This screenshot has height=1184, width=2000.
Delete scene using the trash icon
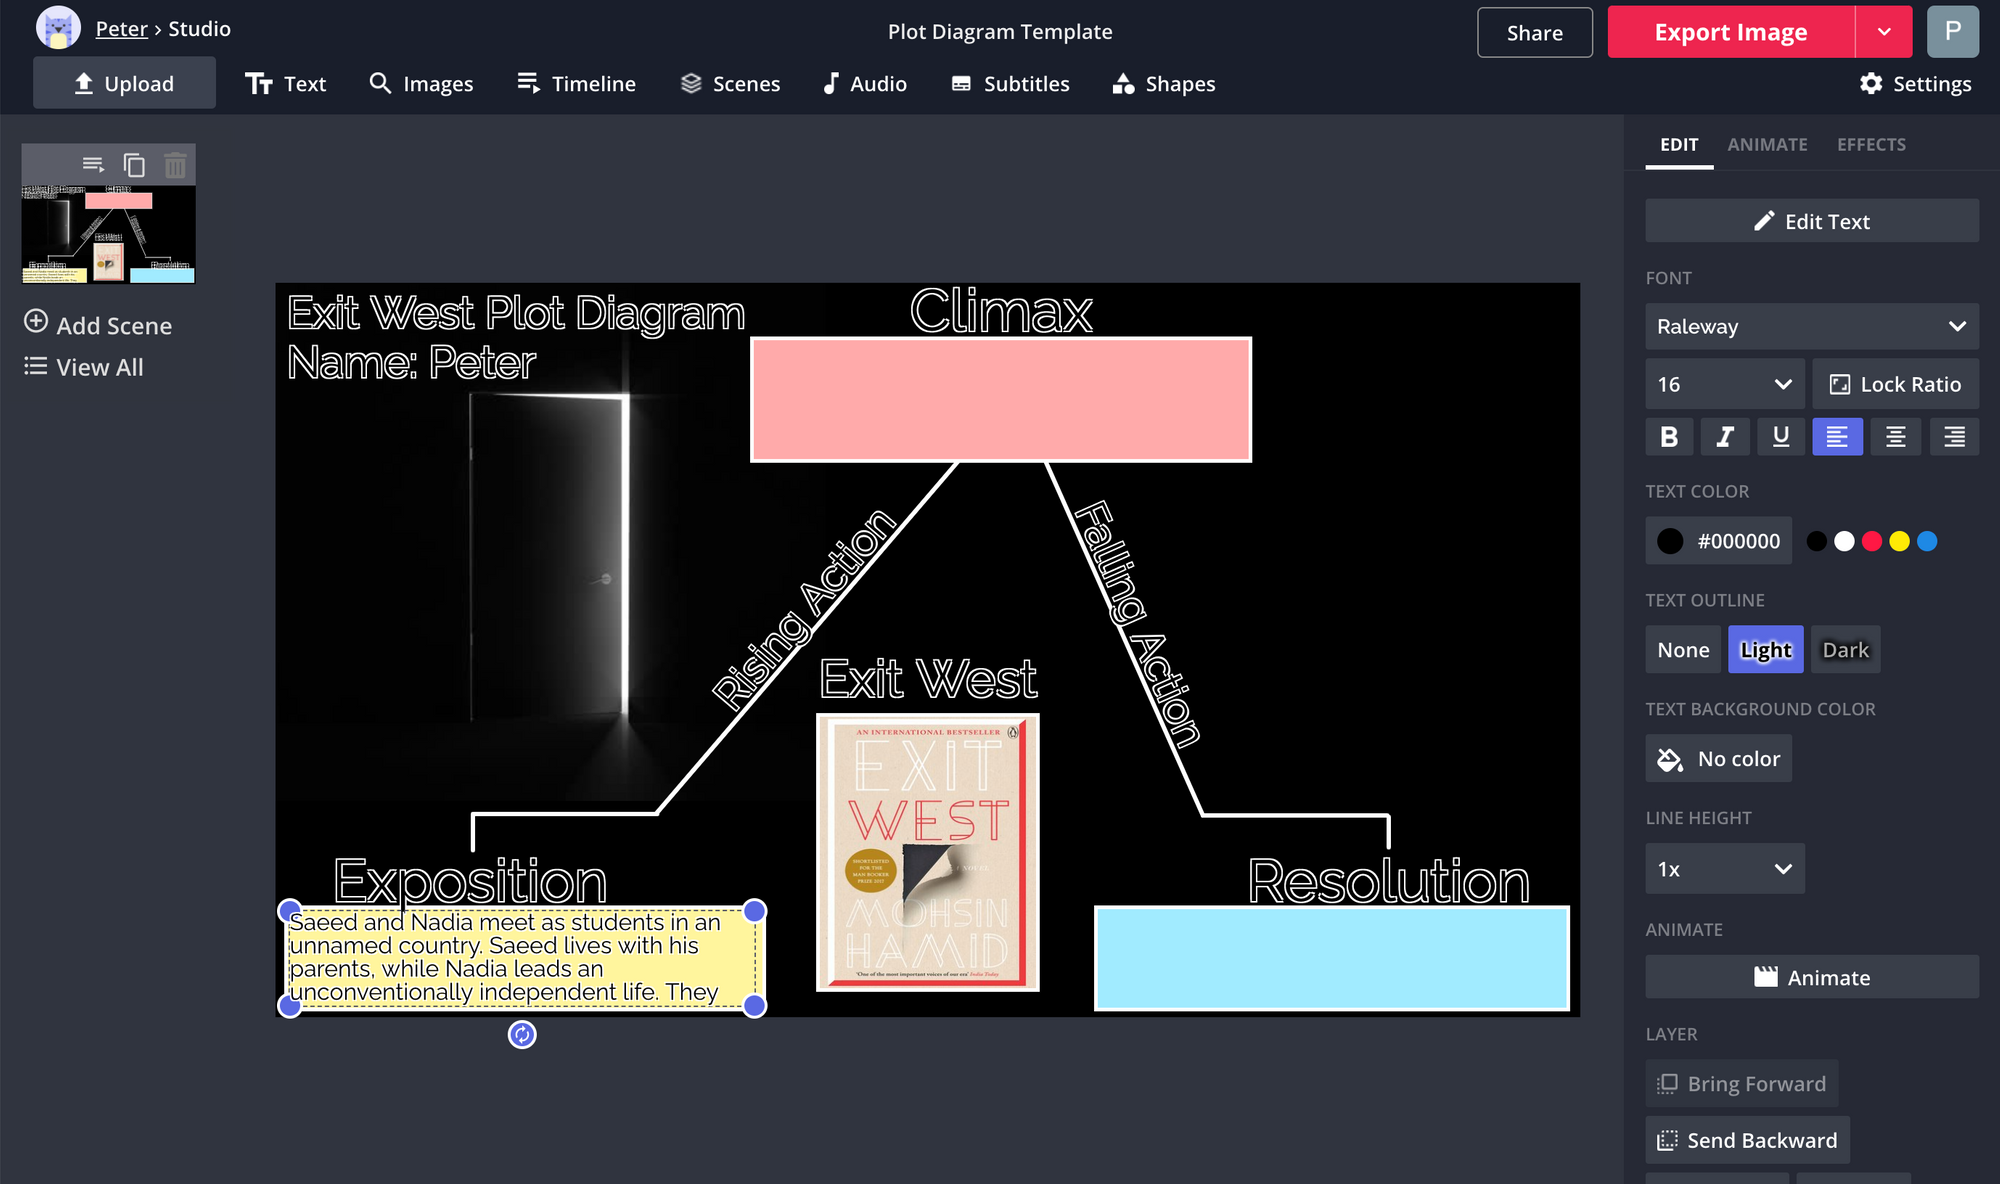tap(175, 165)
